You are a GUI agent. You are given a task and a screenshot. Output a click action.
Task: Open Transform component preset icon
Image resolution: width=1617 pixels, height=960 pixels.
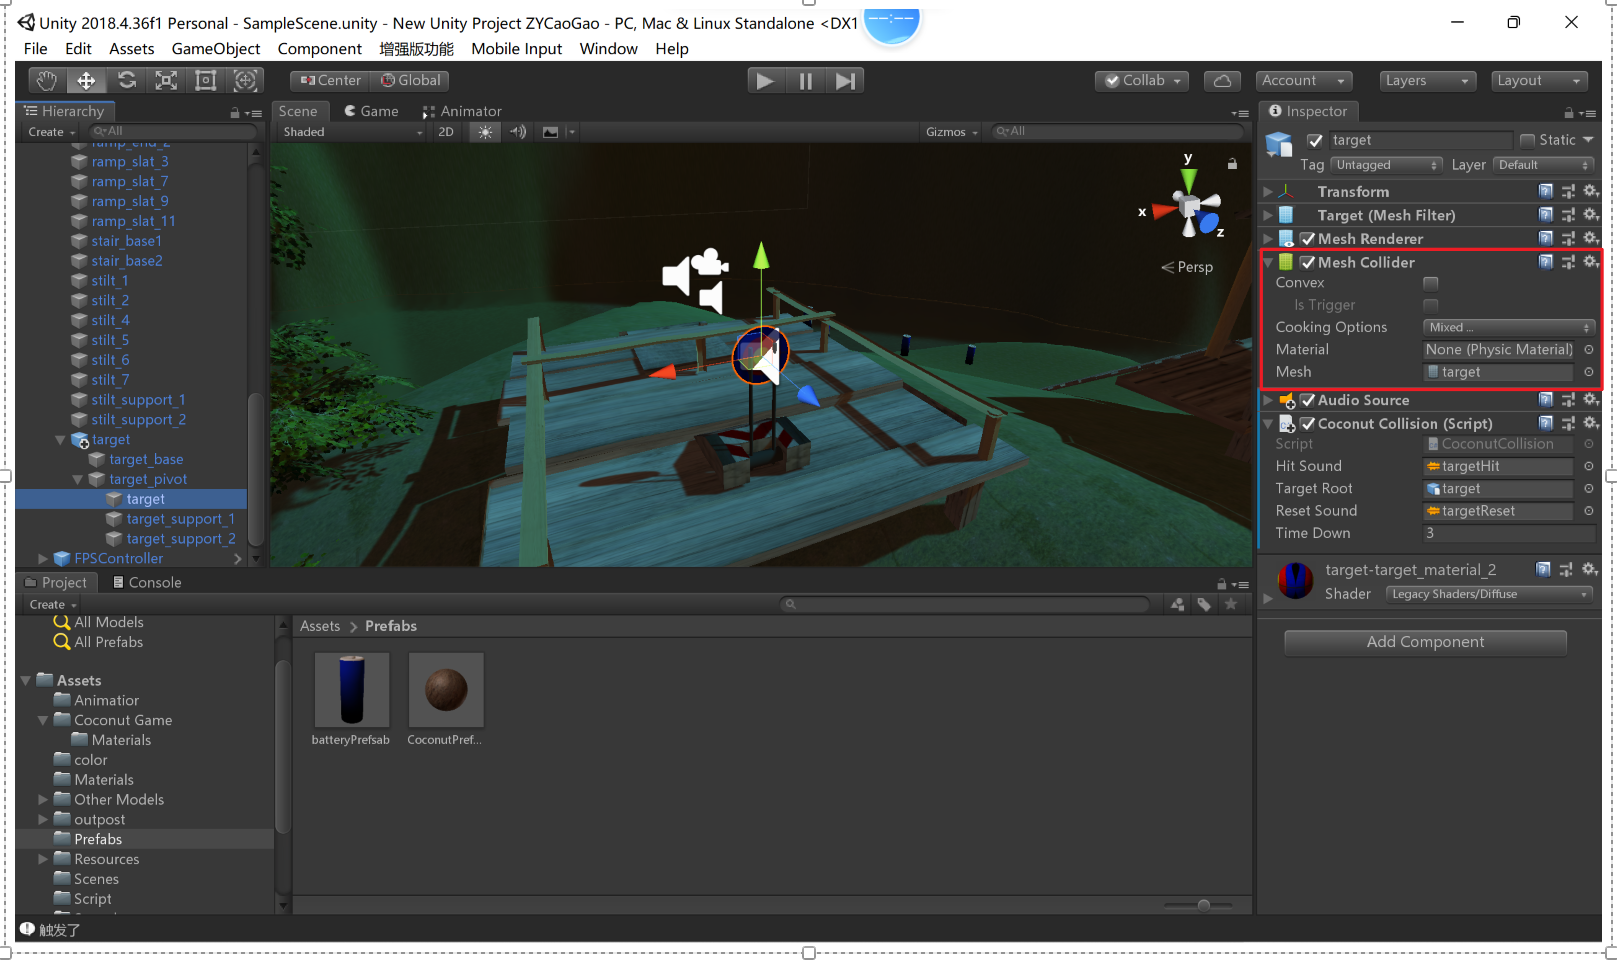click(1568, 191)
